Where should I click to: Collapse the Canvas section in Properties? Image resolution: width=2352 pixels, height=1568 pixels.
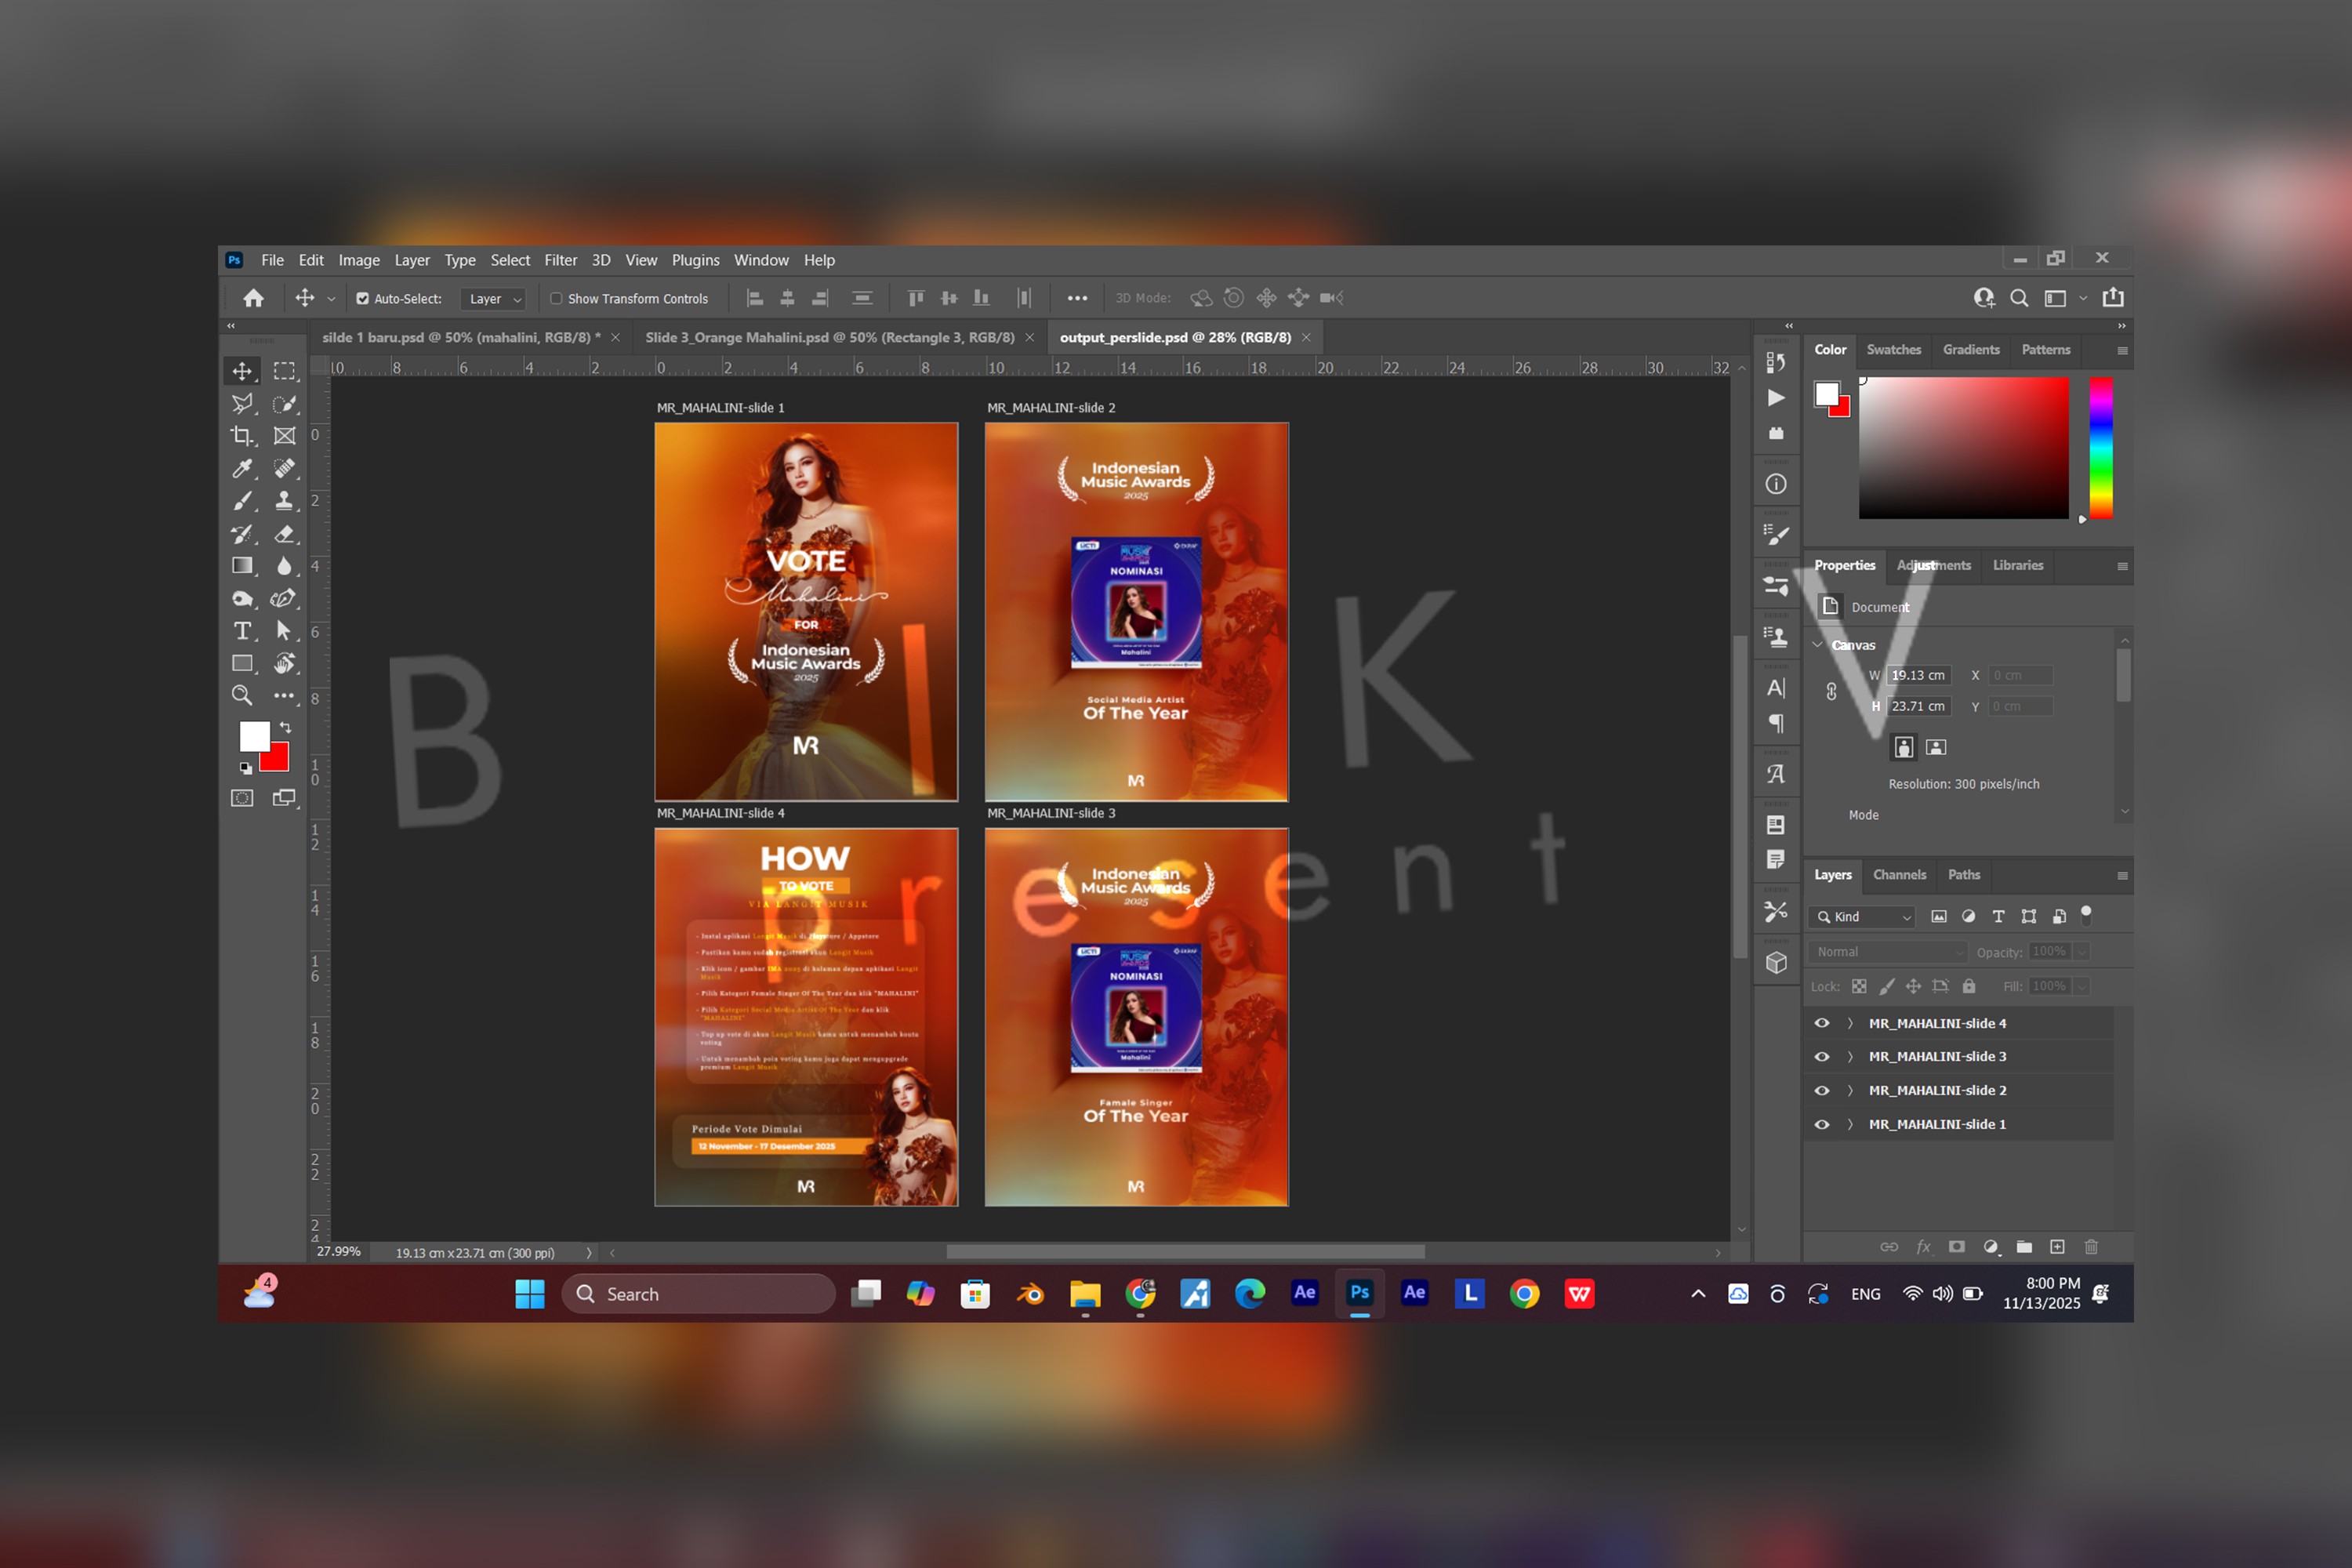tap(1818, 645)
